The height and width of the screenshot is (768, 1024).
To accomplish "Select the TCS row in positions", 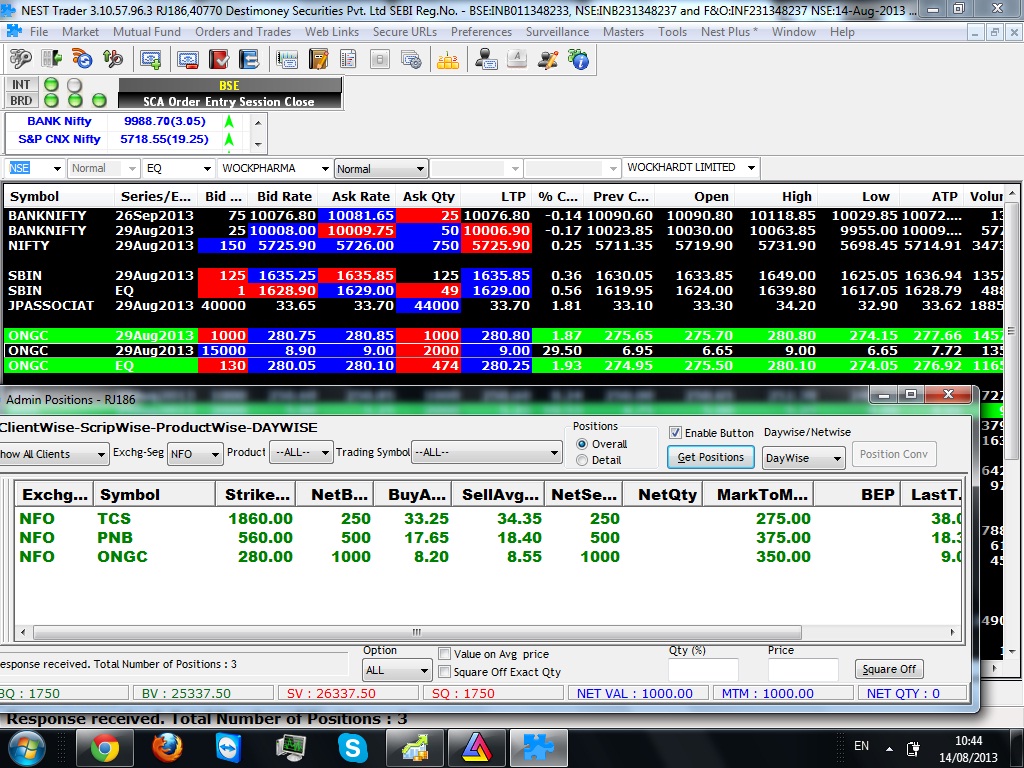I will [487, 519].
